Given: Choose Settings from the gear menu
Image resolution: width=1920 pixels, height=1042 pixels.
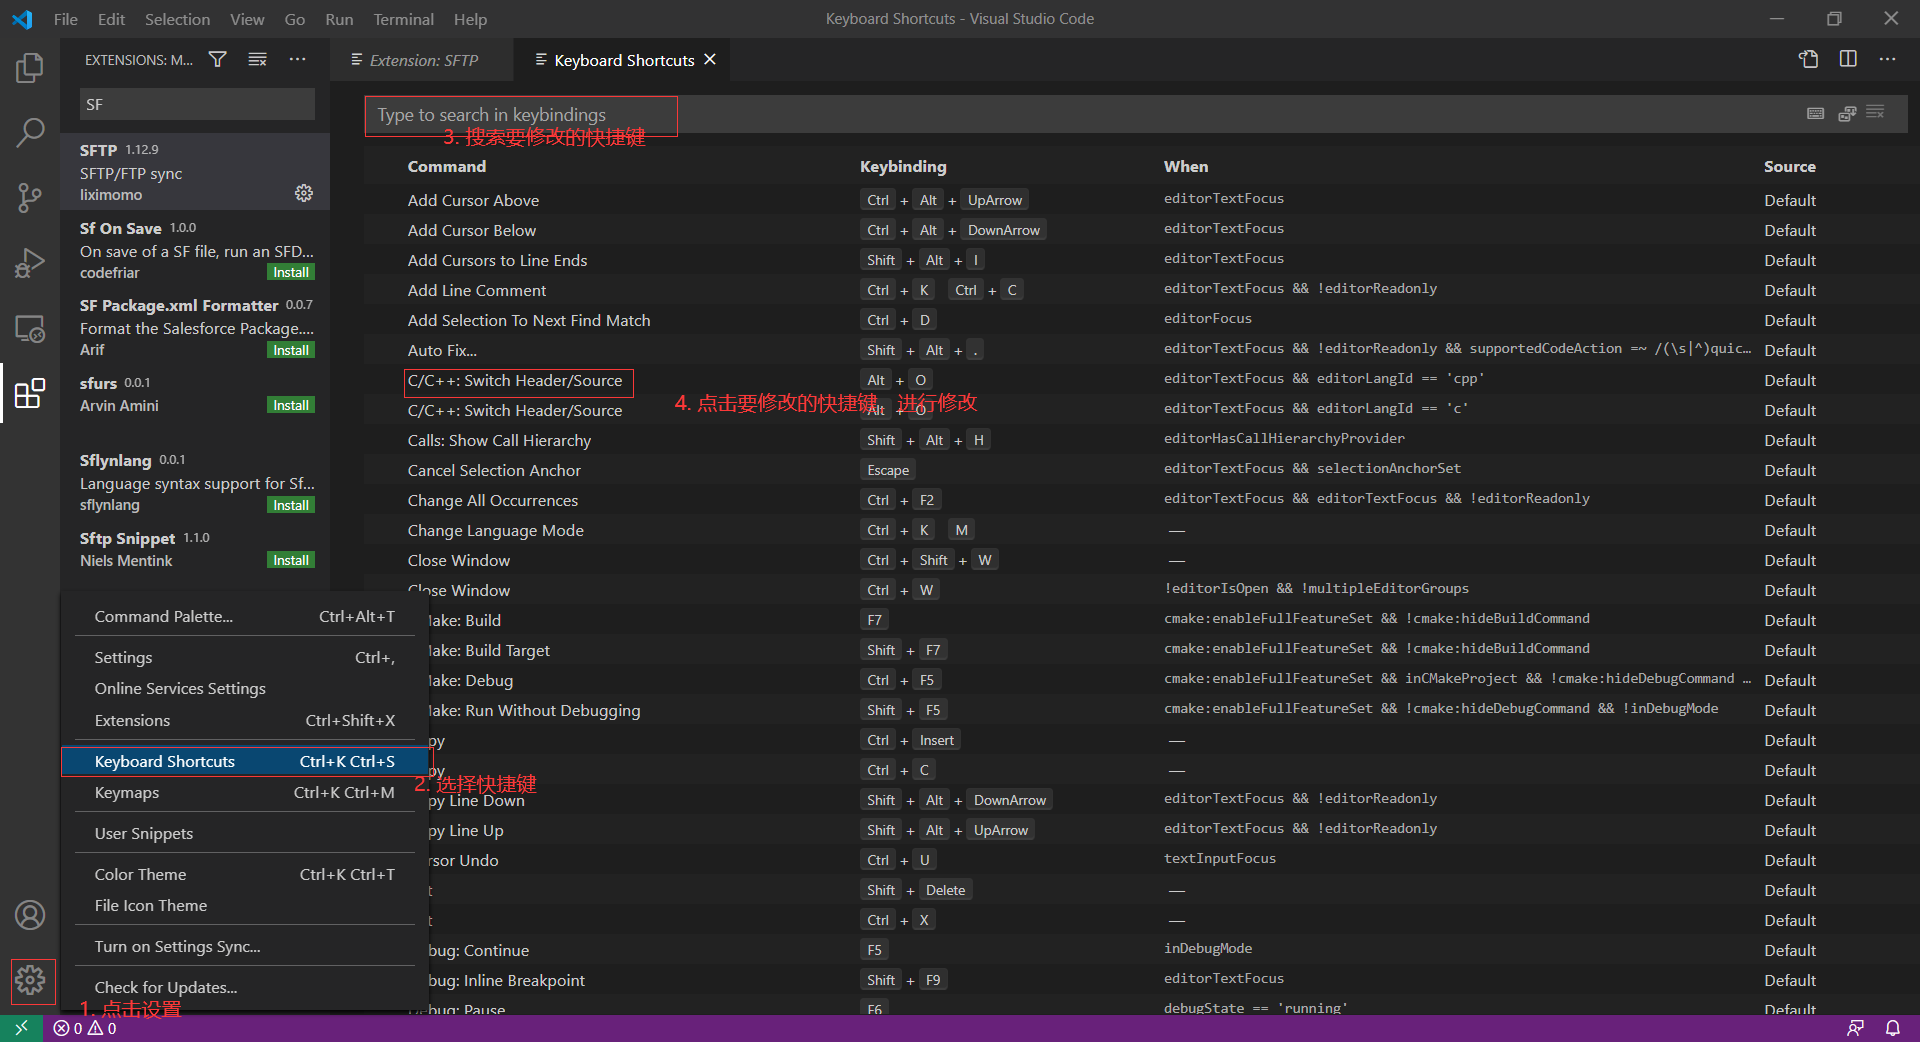Looking at the screenshot, I should [245, 657].
